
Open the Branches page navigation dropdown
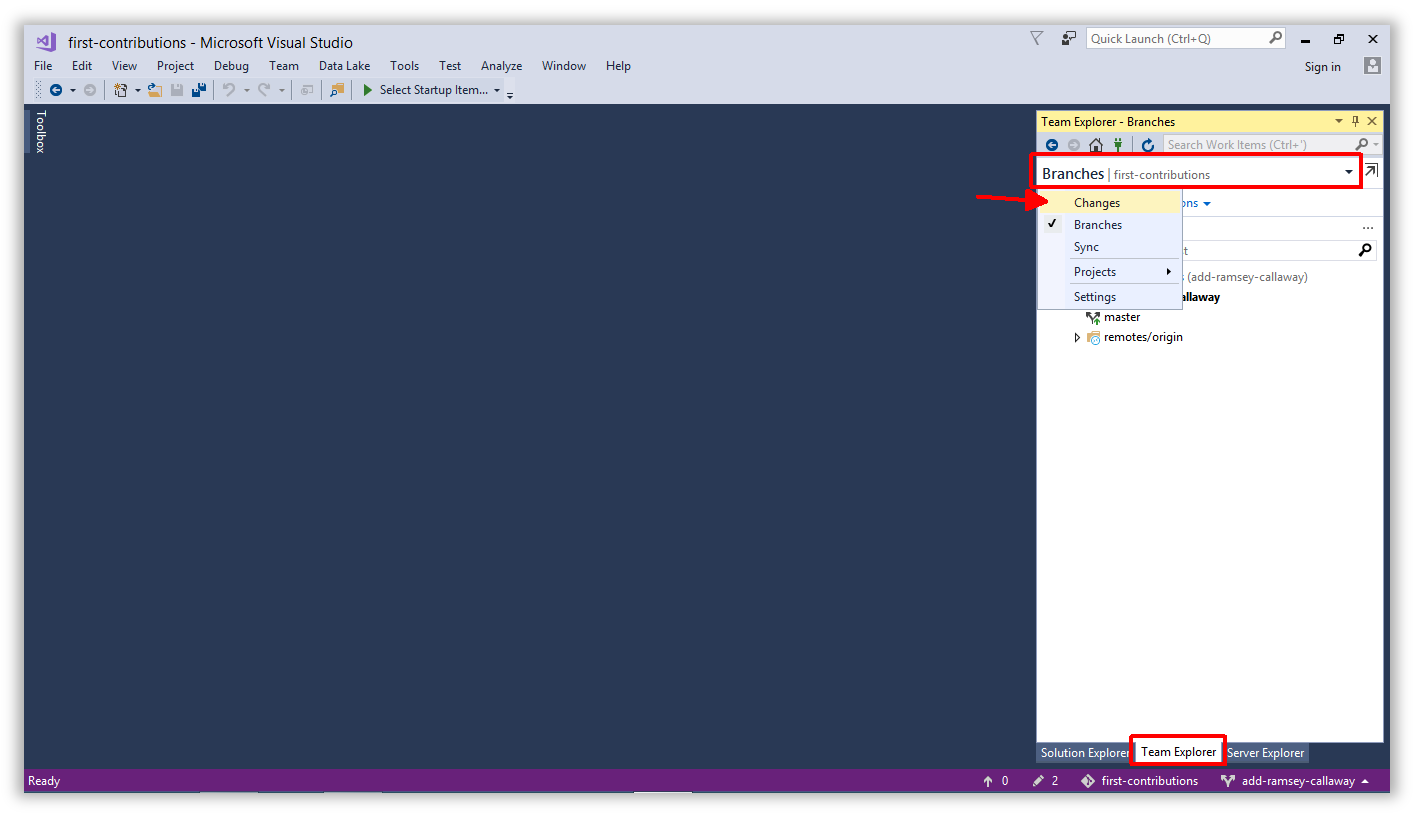(x=1349, y=172)
